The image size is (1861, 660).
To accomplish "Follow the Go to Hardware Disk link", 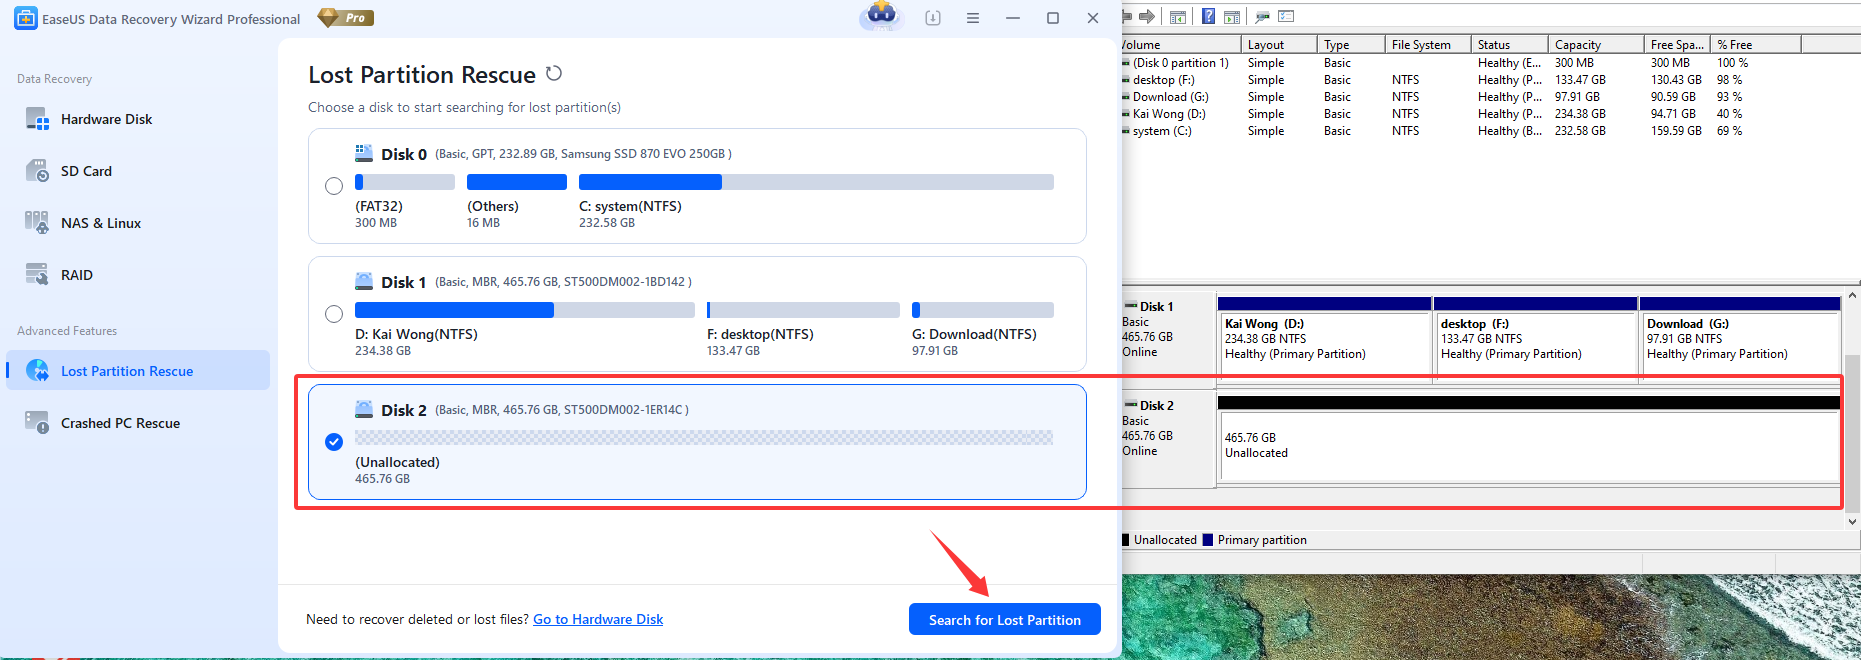I will coord(598,620).
